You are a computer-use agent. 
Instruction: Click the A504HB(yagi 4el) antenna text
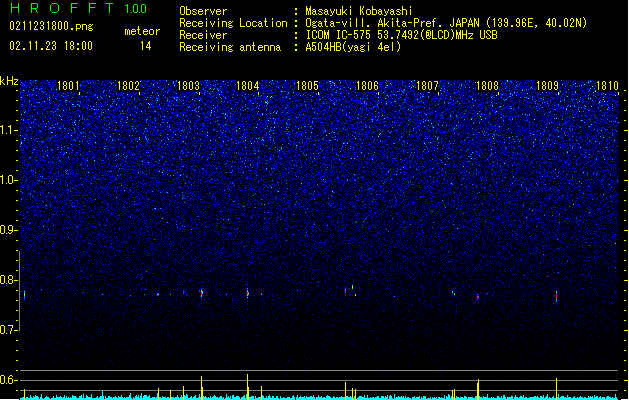(x=353, y=47)
